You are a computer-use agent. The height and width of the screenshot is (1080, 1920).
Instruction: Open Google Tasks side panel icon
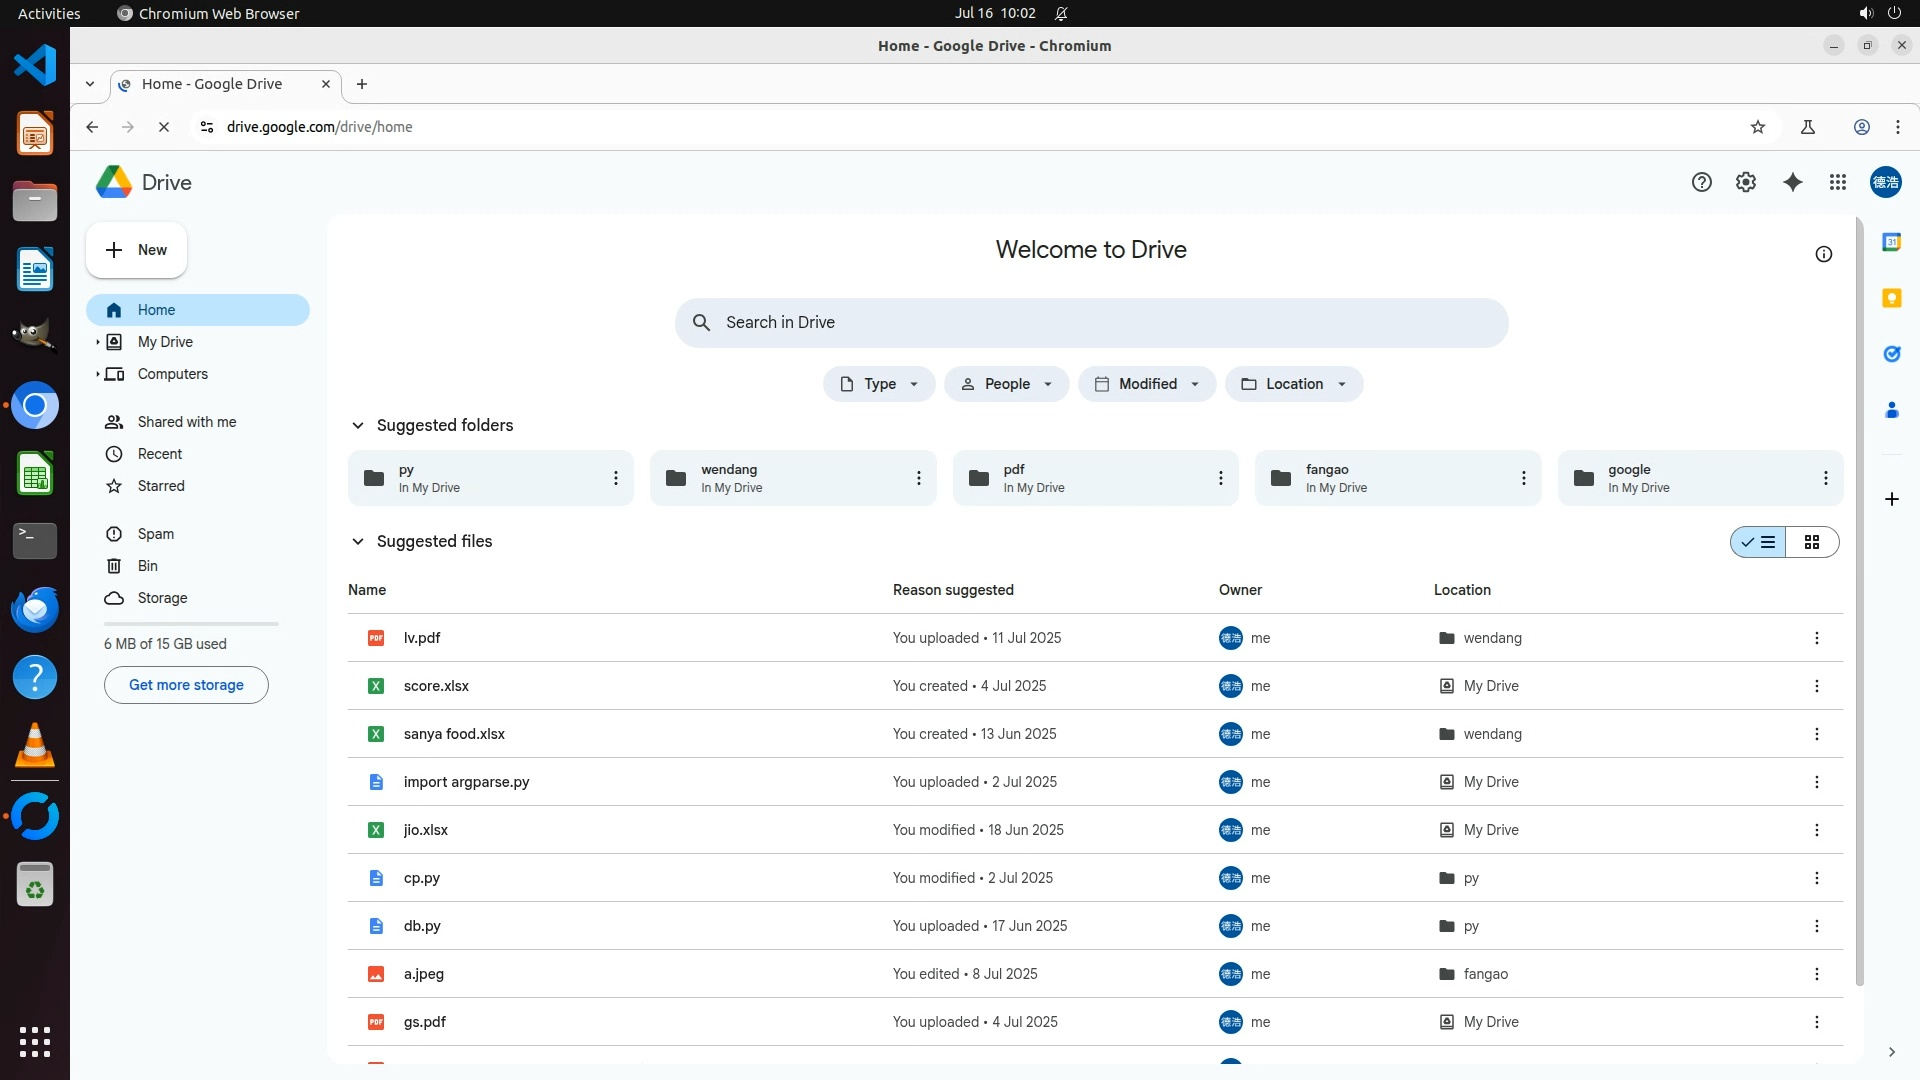pyautogui.click(x=1891, y=354)
